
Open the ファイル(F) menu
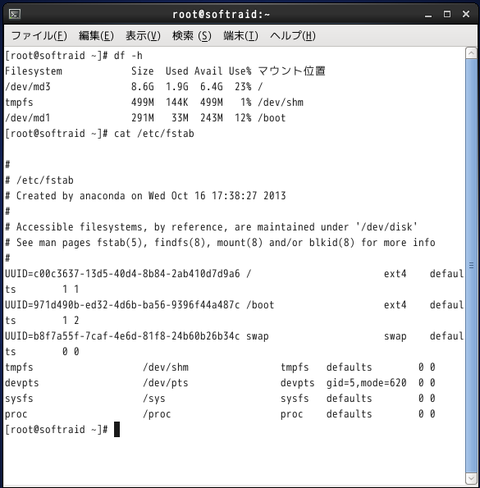tap(39, 35)
